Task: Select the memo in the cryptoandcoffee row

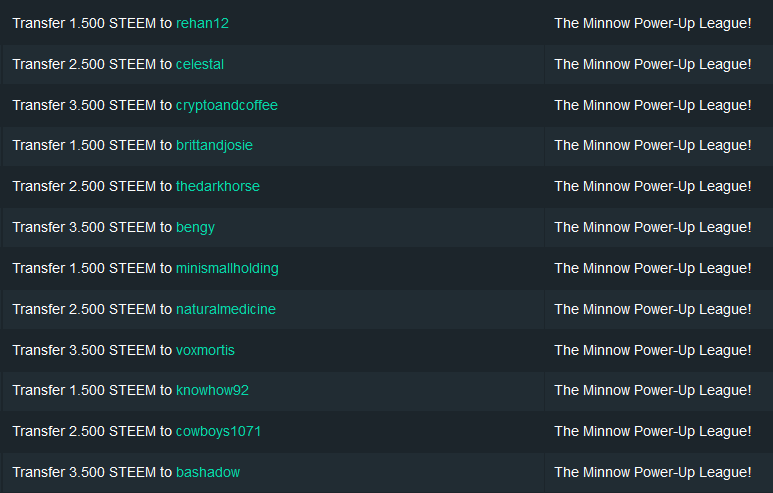Action: 653,106
